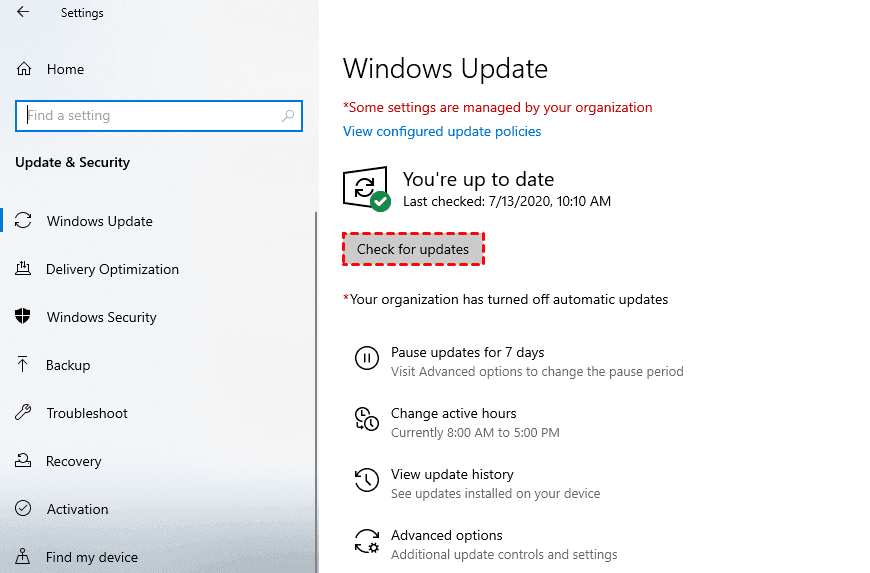Open the Windows Update section
The height and width of the screenshot is (573, 870).
coord(99,221)
